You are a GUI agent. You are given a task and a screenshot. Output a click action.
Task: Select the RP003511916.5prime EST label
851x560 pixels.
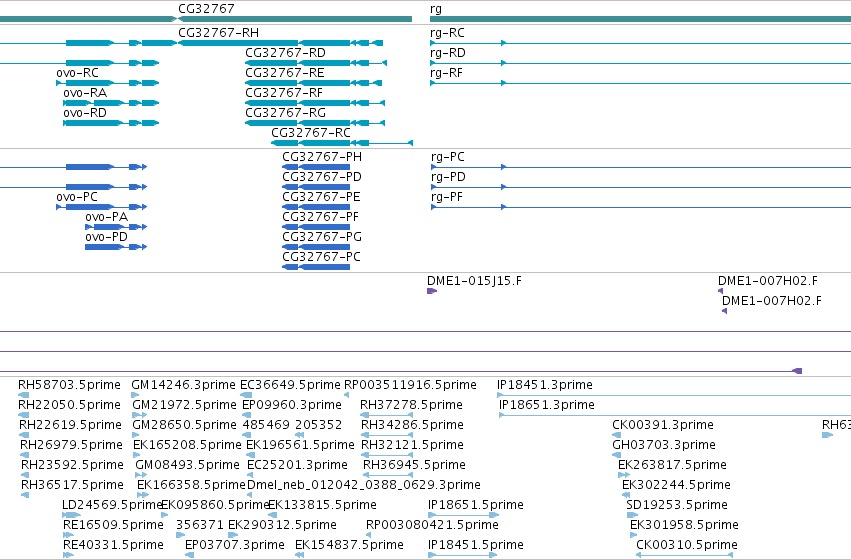coord(411,385)
